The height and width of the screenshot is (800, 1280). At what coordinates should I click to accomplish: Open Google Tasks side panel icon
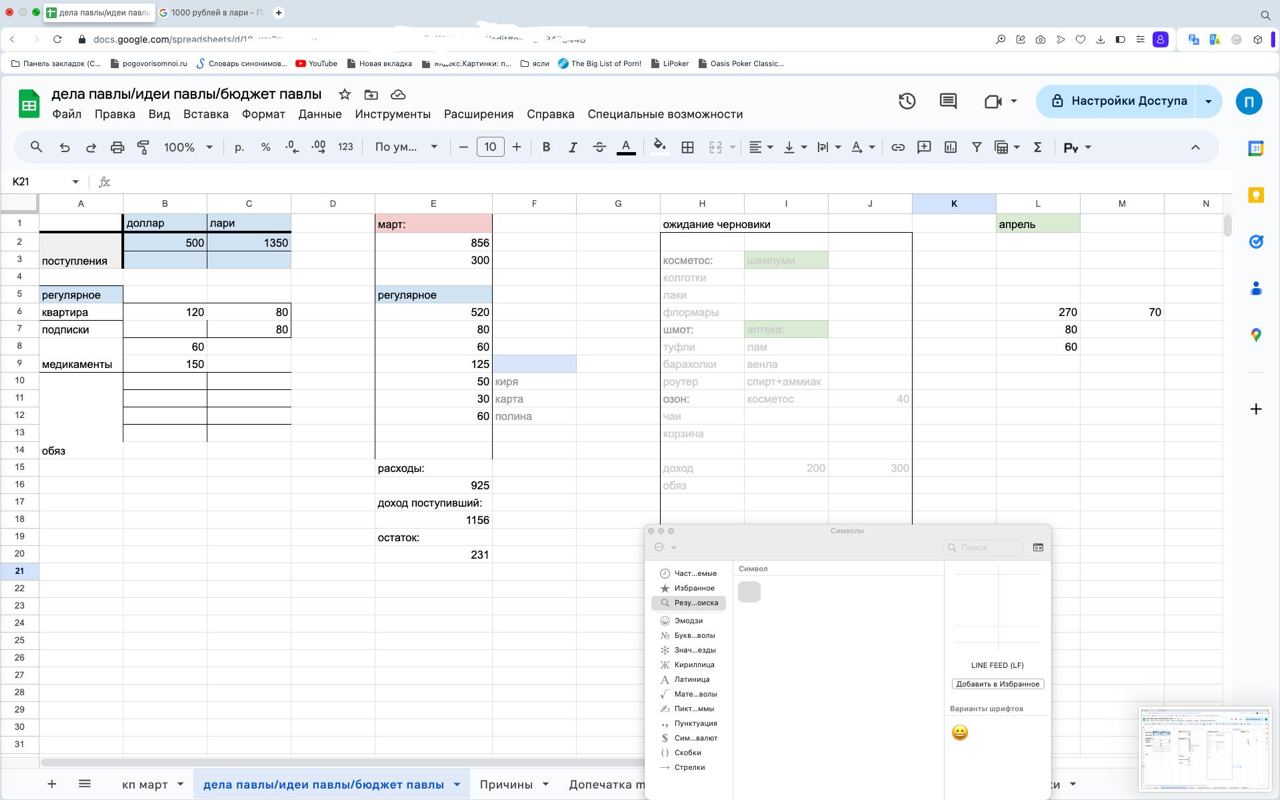[1256, 241]
